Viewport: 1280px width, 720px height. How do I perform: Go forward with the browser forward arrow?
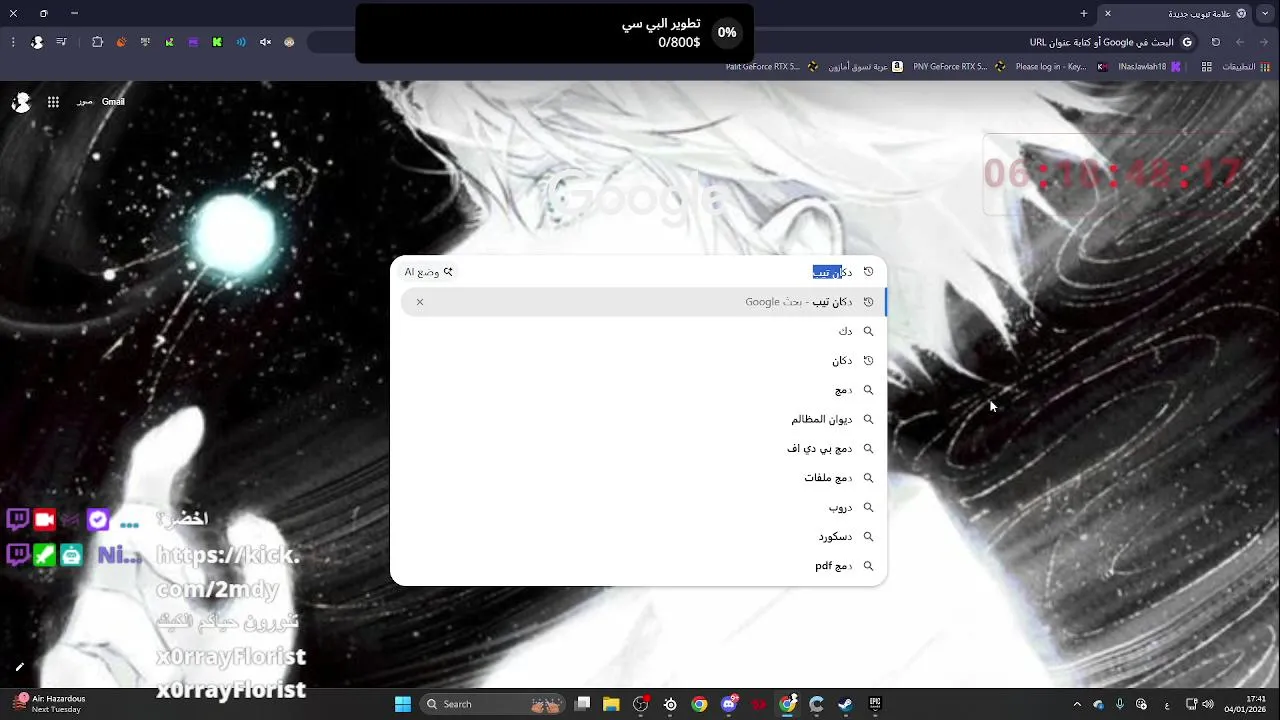[x=1240, y=42]
